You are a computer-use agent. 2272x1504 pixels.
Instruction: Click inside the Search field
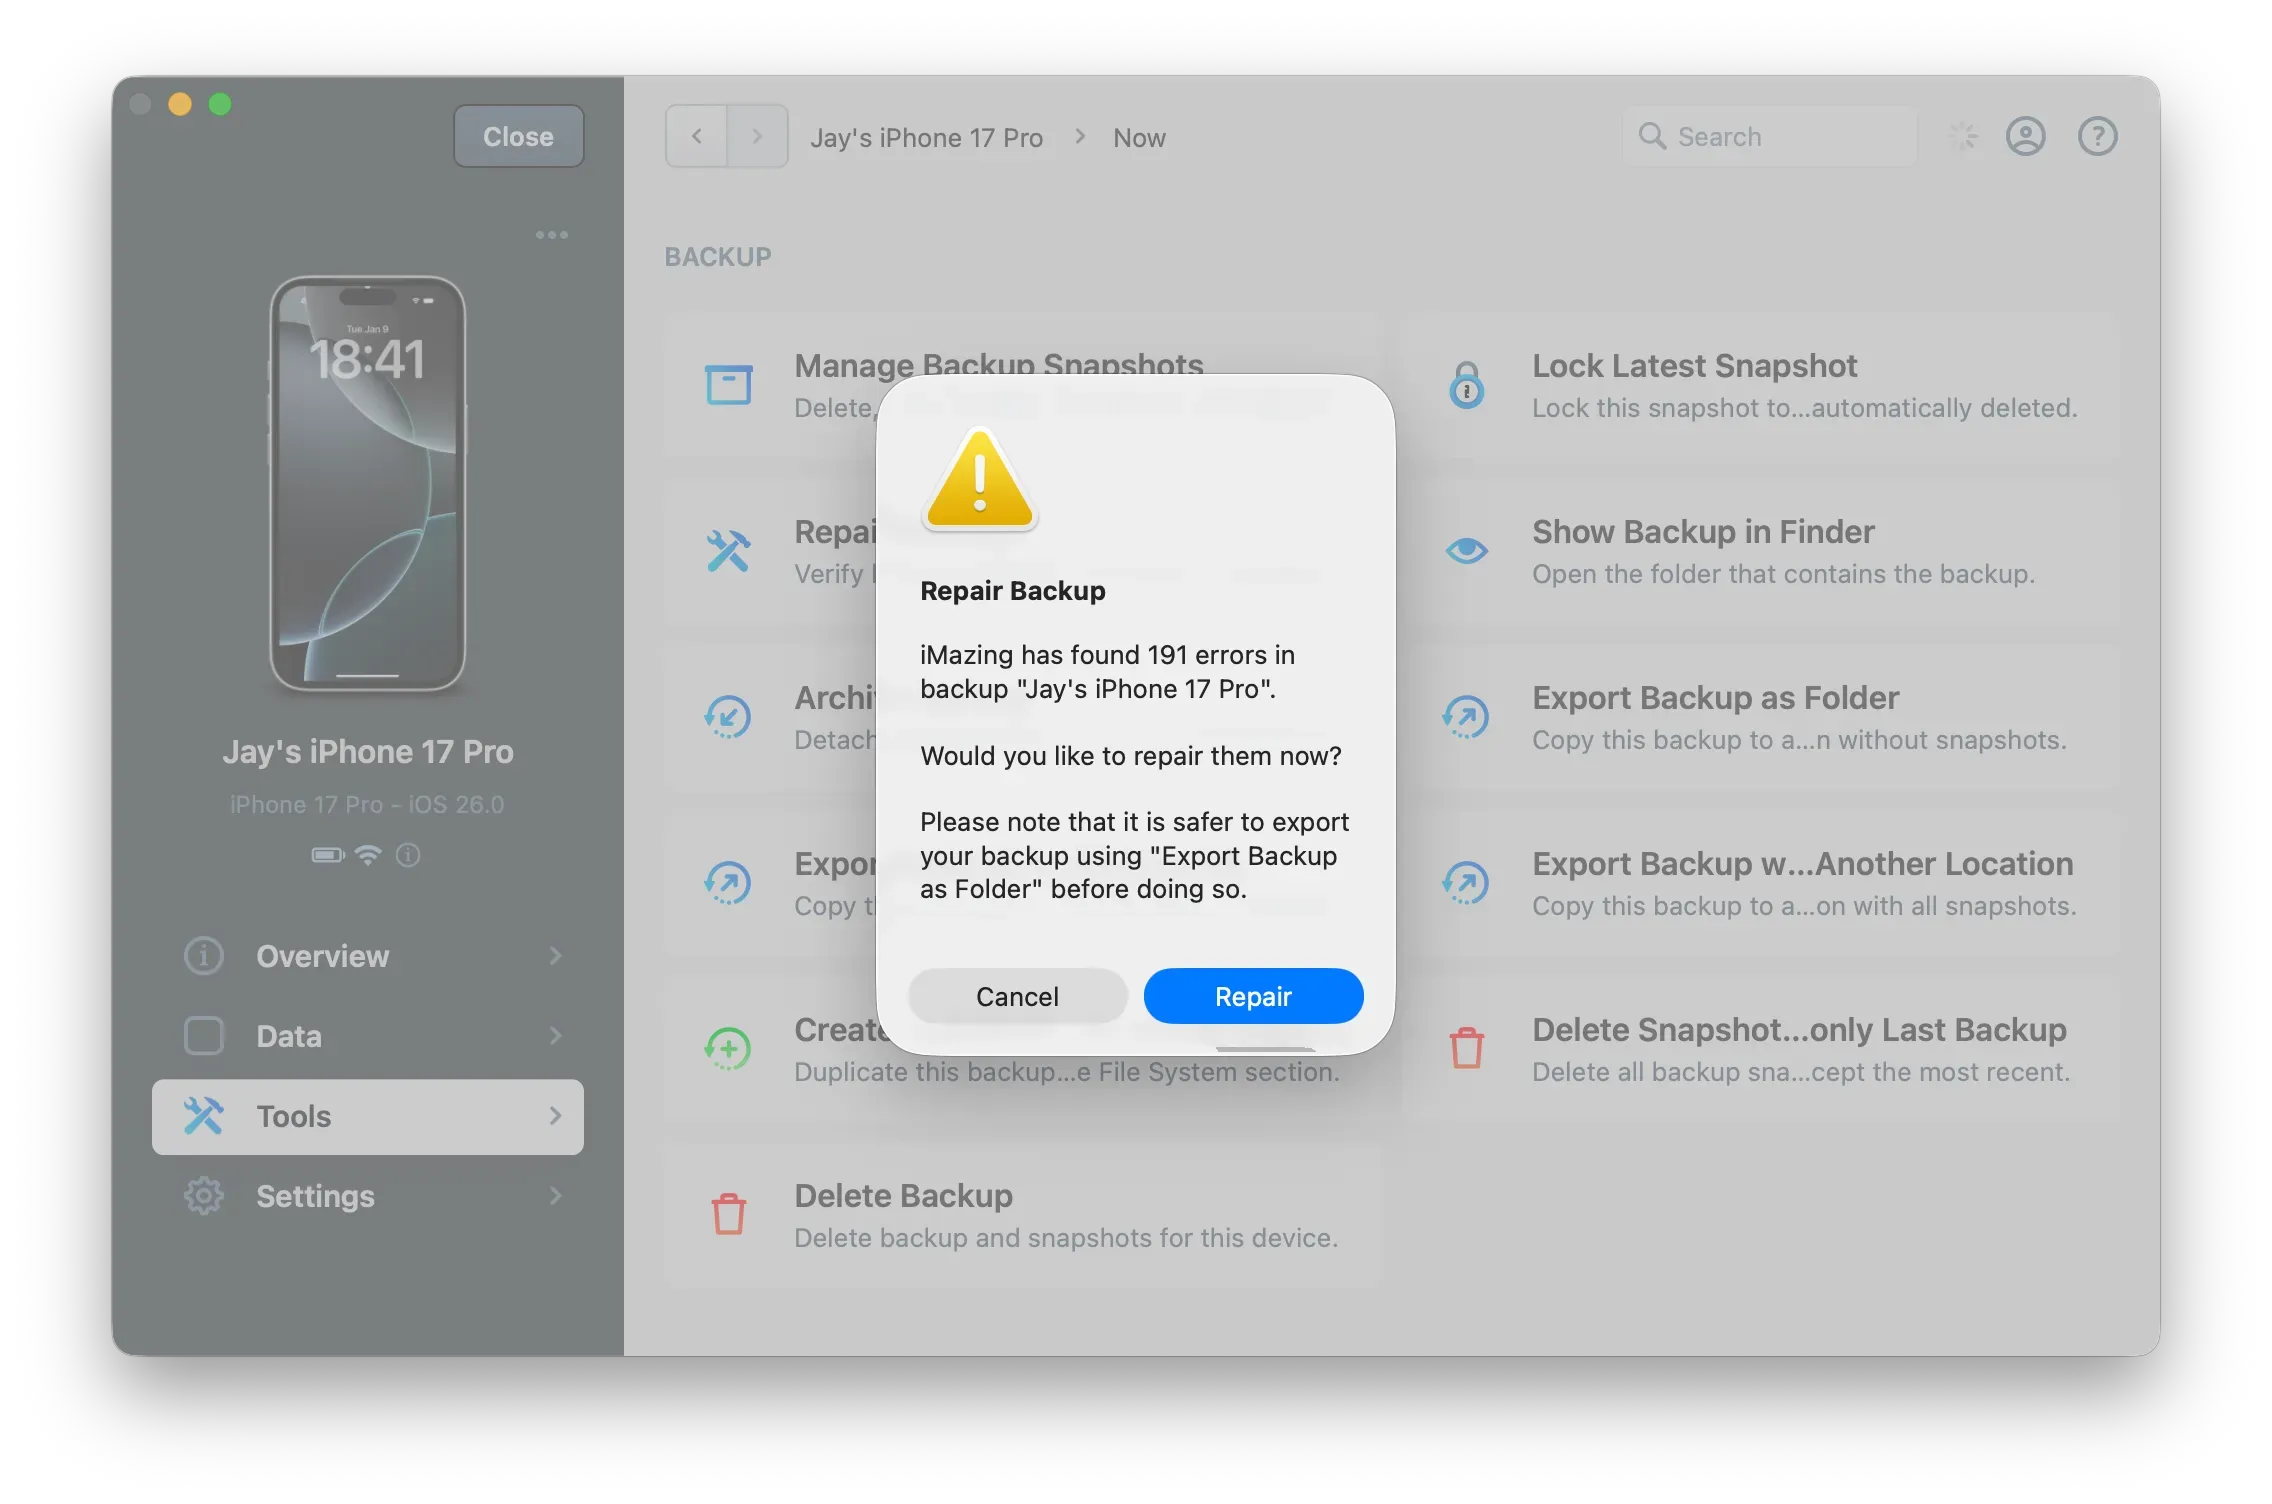click(x=1770, y=136)
